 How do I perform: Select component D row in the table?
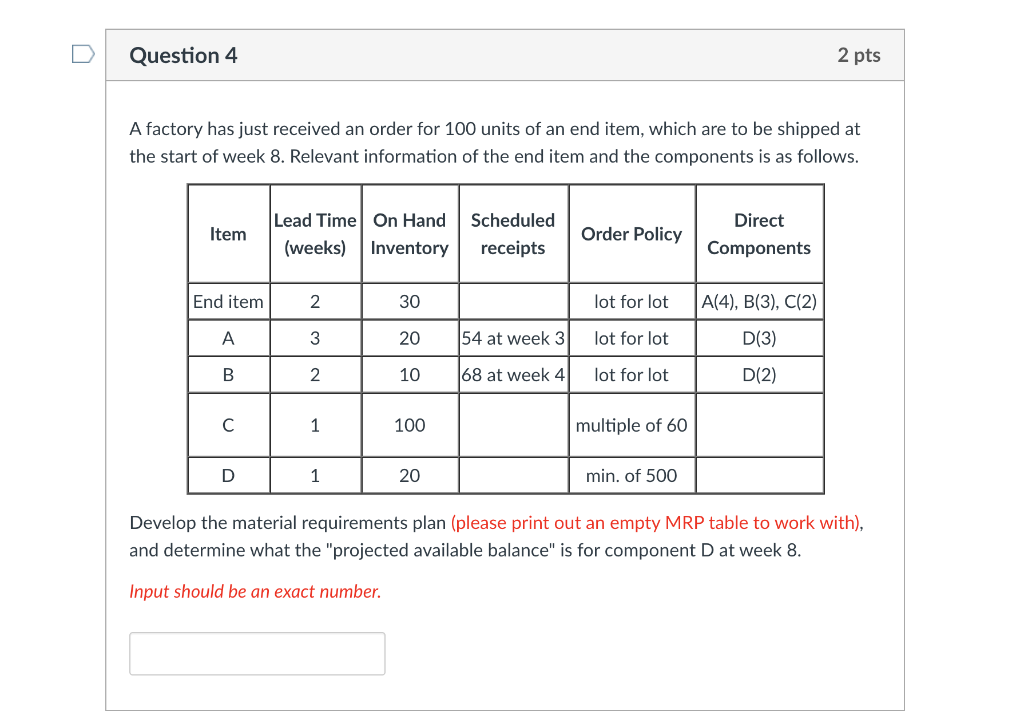(x=228, y=475)
